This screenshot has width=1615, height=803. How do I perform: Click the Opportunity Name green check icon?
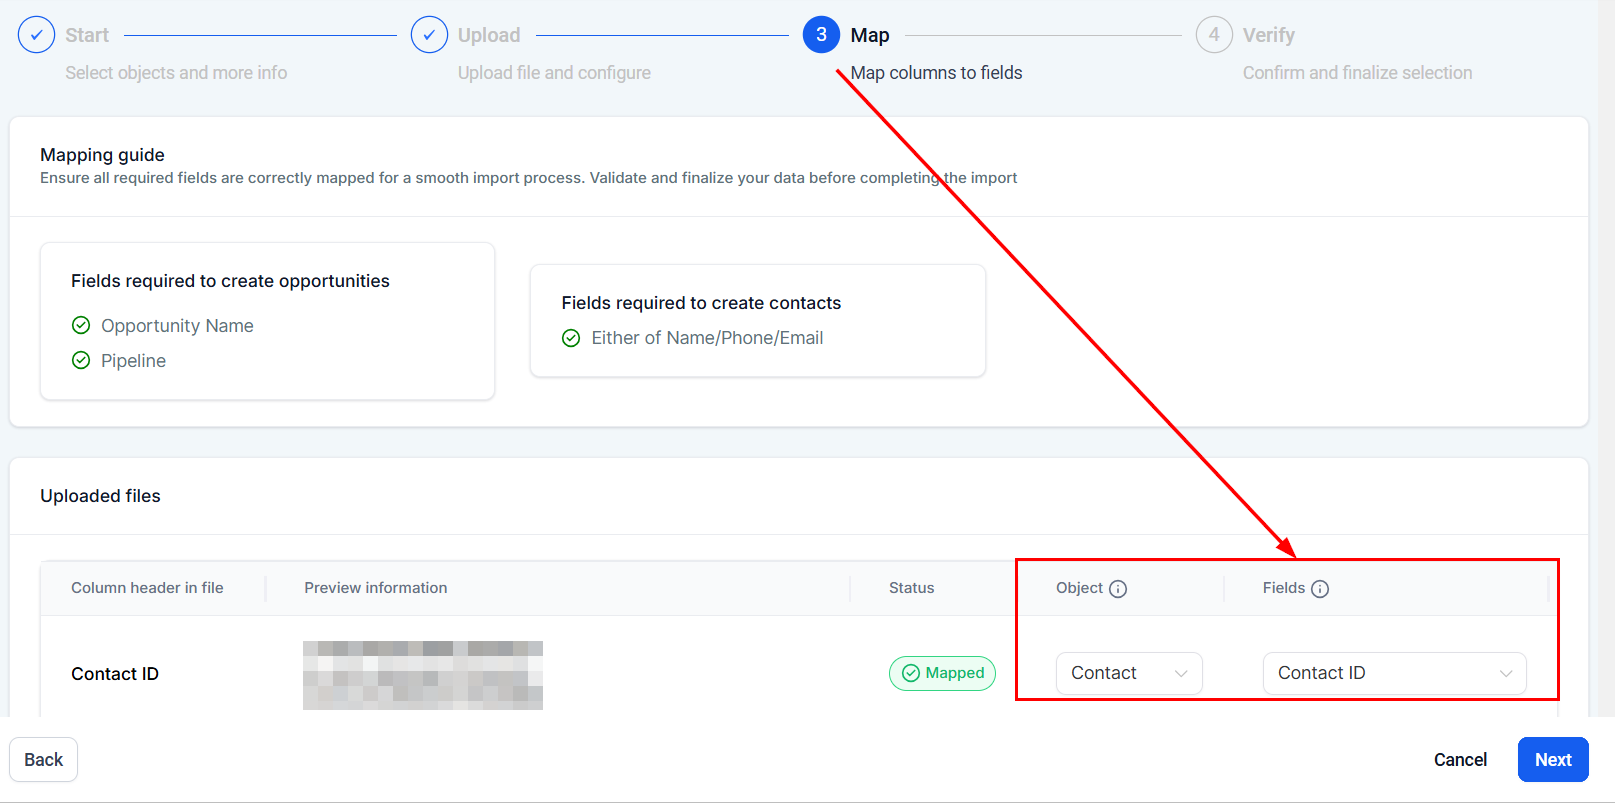click(x=81, y=325)
